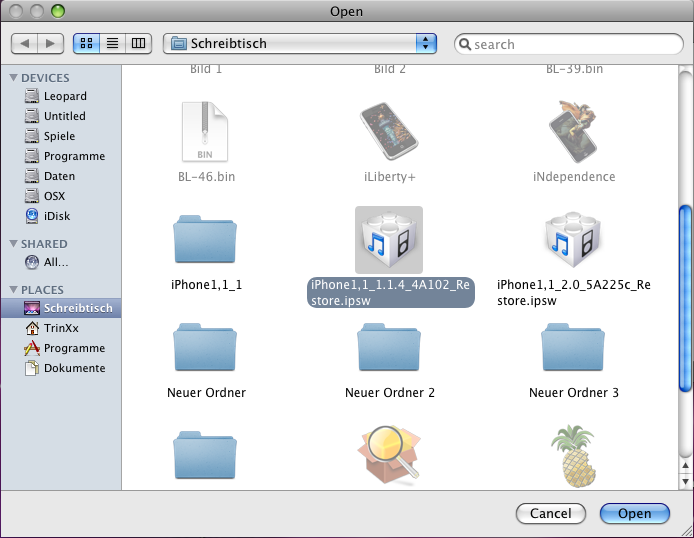Switch to column view mode
This screenshot has height=538, width=694.
tap(138, 44)
